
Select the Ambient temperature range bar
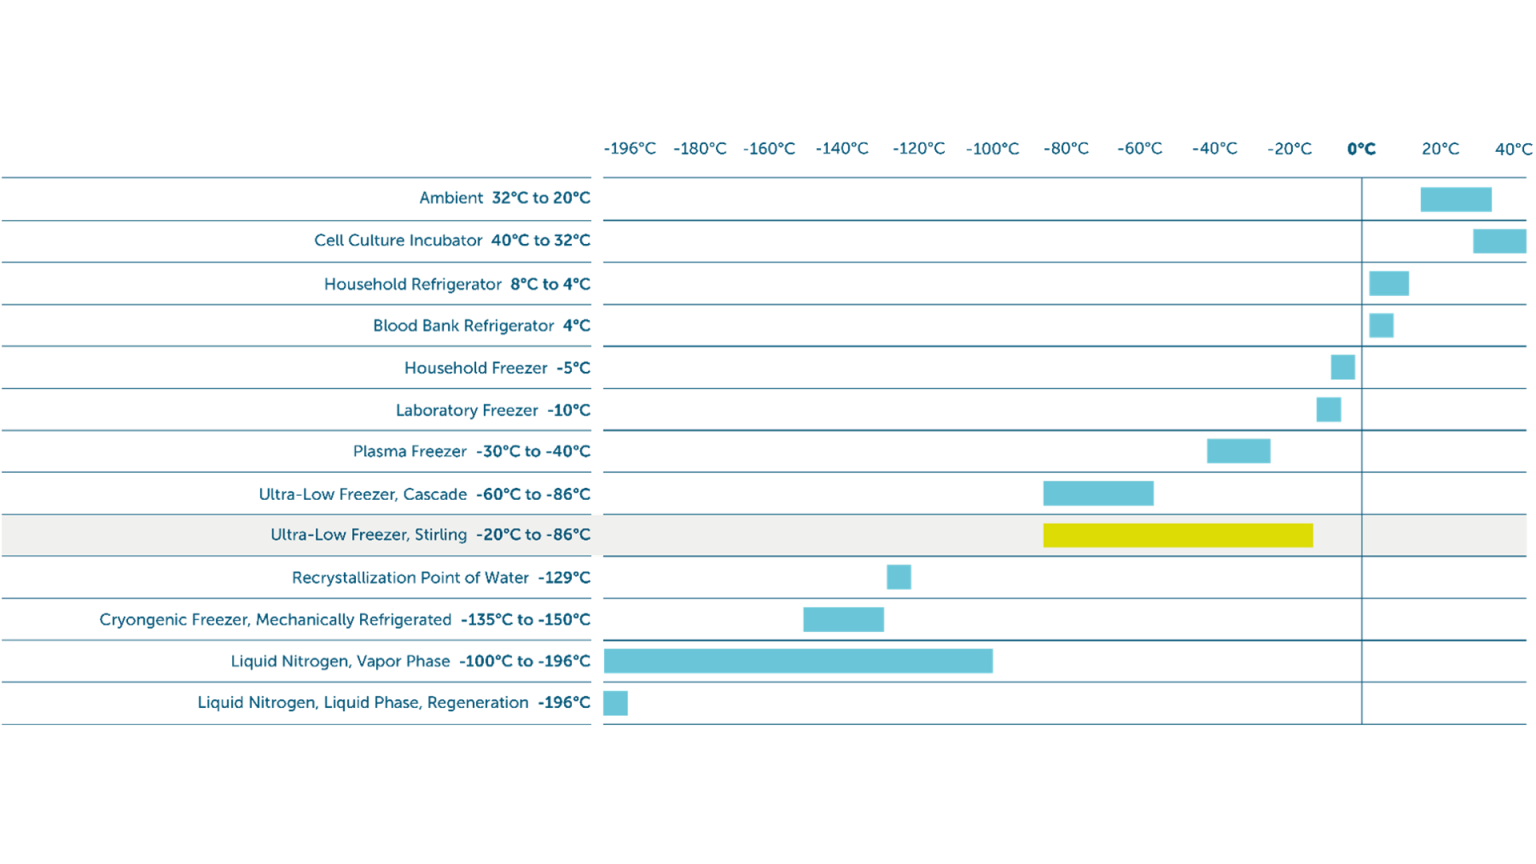point(1455,199)
